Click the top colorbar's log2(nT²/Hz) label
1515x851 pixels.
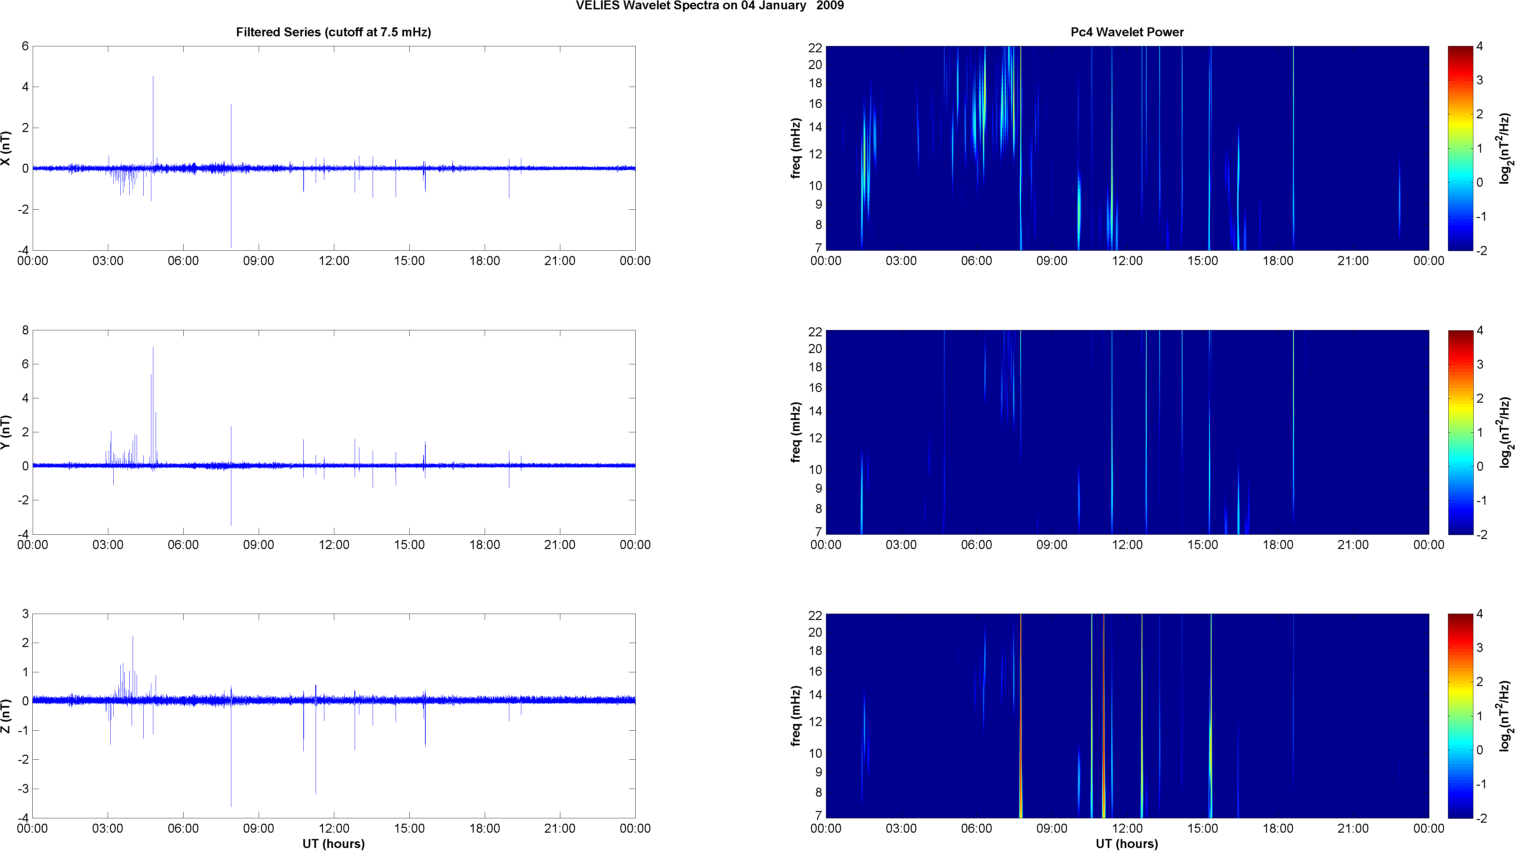pyautogui.click(x=1505, y=148)
